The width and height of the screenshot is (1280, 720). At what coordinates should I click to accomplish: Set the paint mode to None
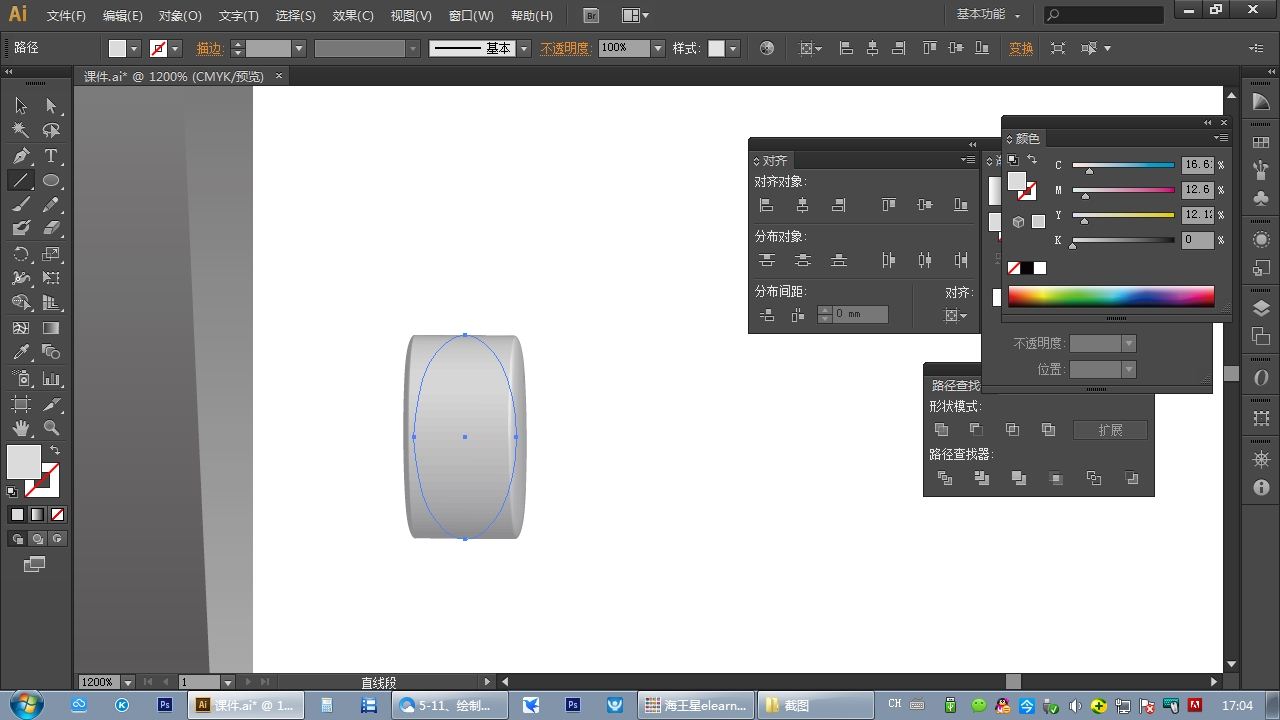57,514
